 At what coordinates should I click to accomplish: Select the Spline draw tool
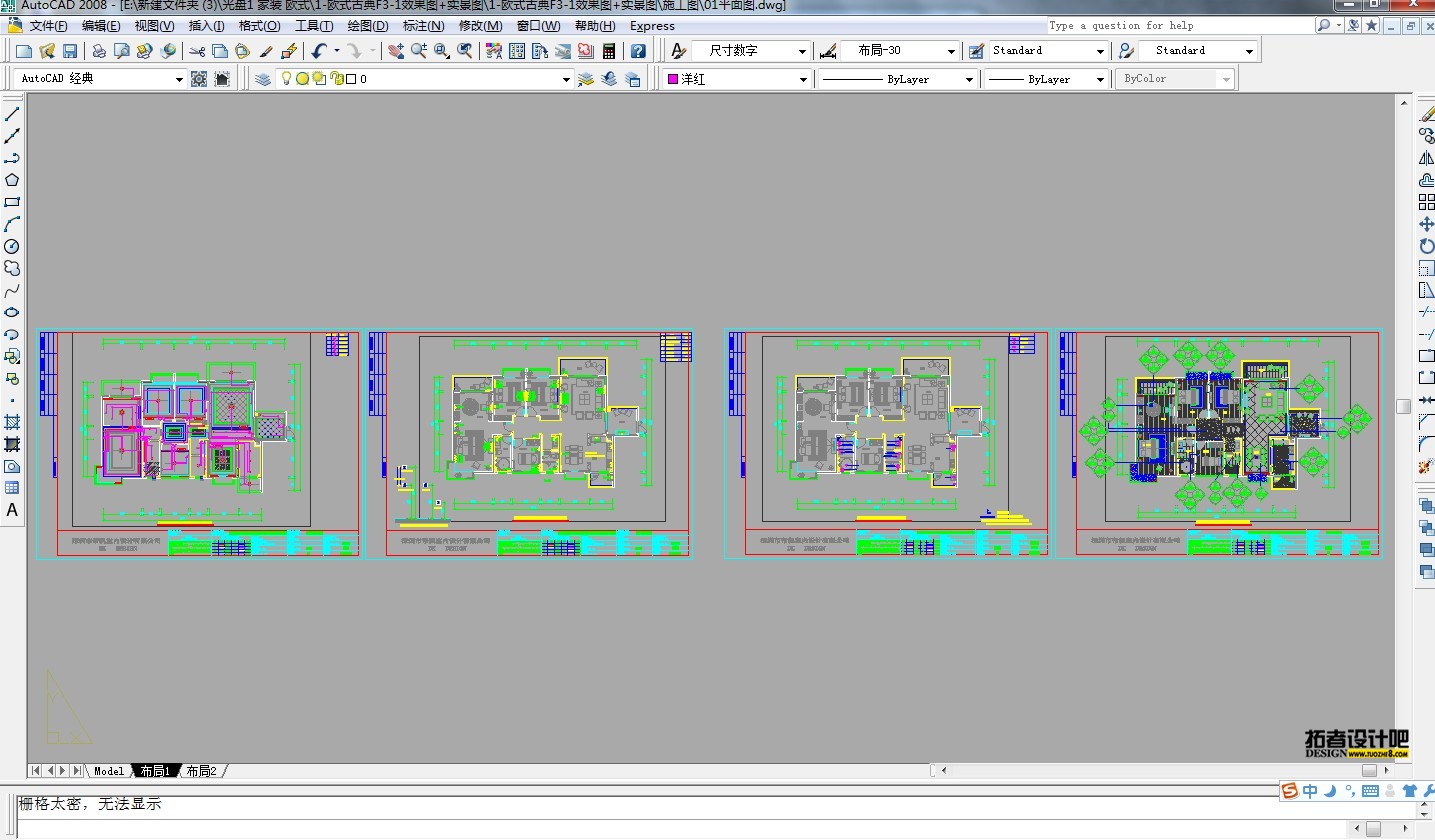[x=12, y=290]
